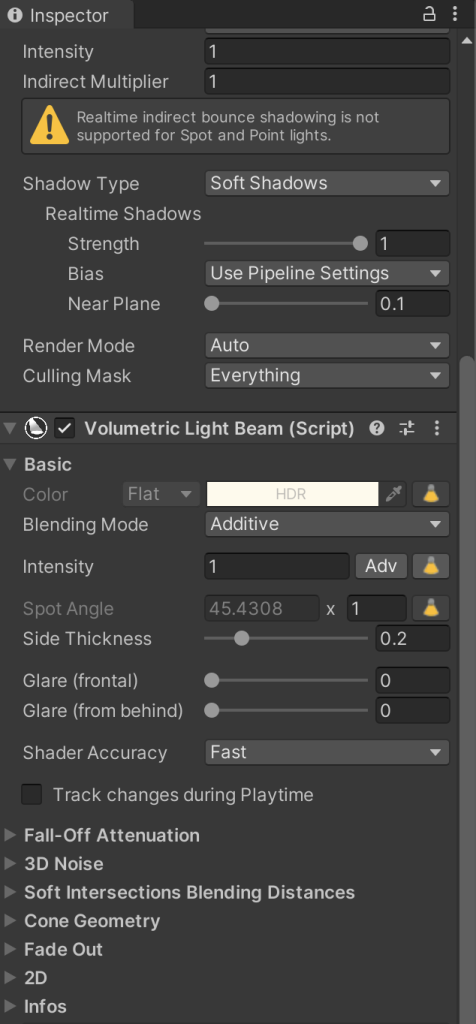The height and width of the screenshot is (1024, 476).
Task: Open the Inspector tab options menu
Action: point(455,14)
